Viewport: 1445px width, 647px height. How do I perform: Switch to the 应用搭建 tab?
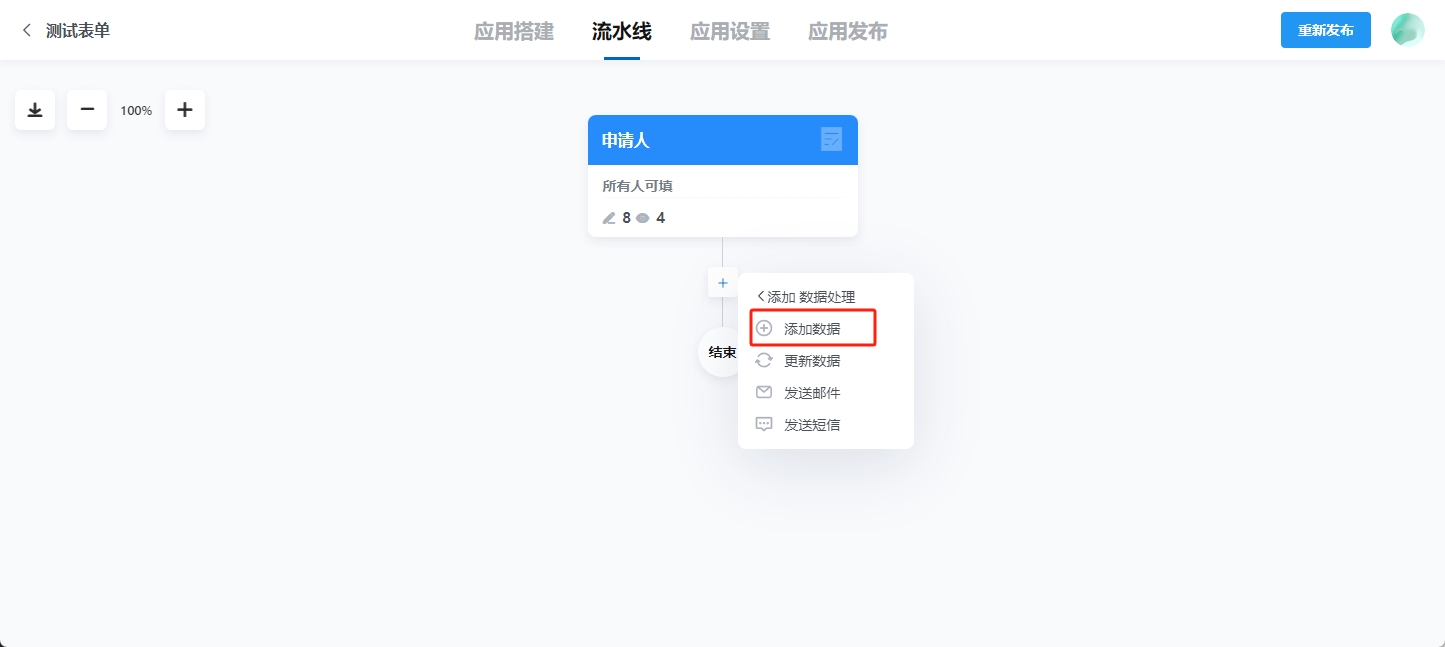click(x=513, y=31)
